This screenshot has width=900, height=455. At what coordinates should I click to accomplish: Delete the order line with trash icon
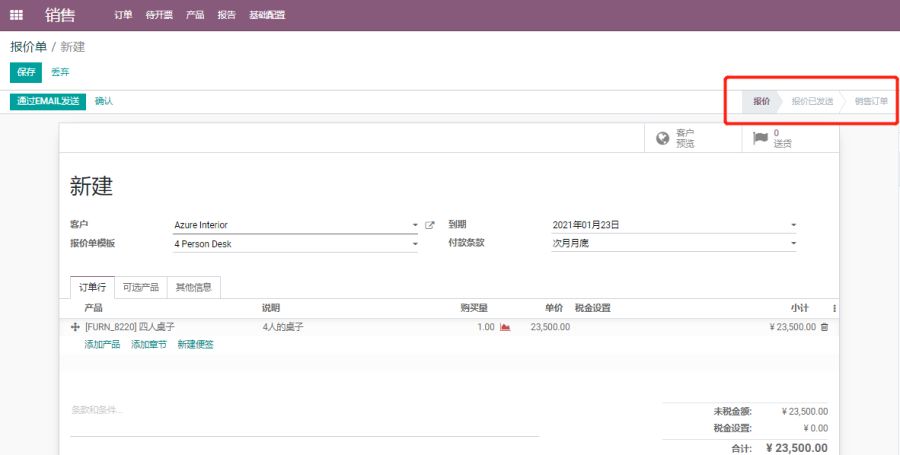(x=825, y=327)
